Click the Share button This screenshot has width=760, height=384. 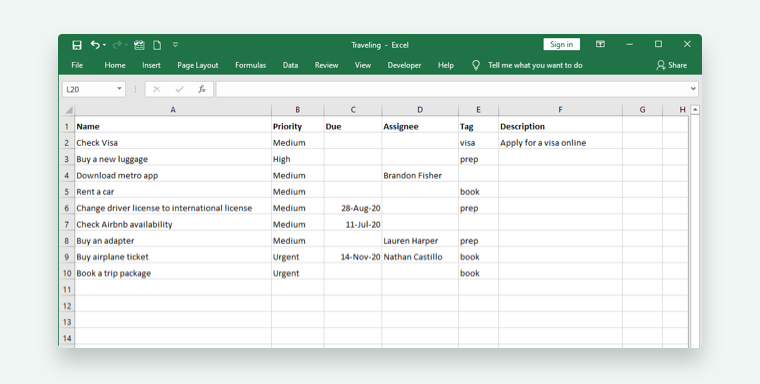[x=671, y=65]
